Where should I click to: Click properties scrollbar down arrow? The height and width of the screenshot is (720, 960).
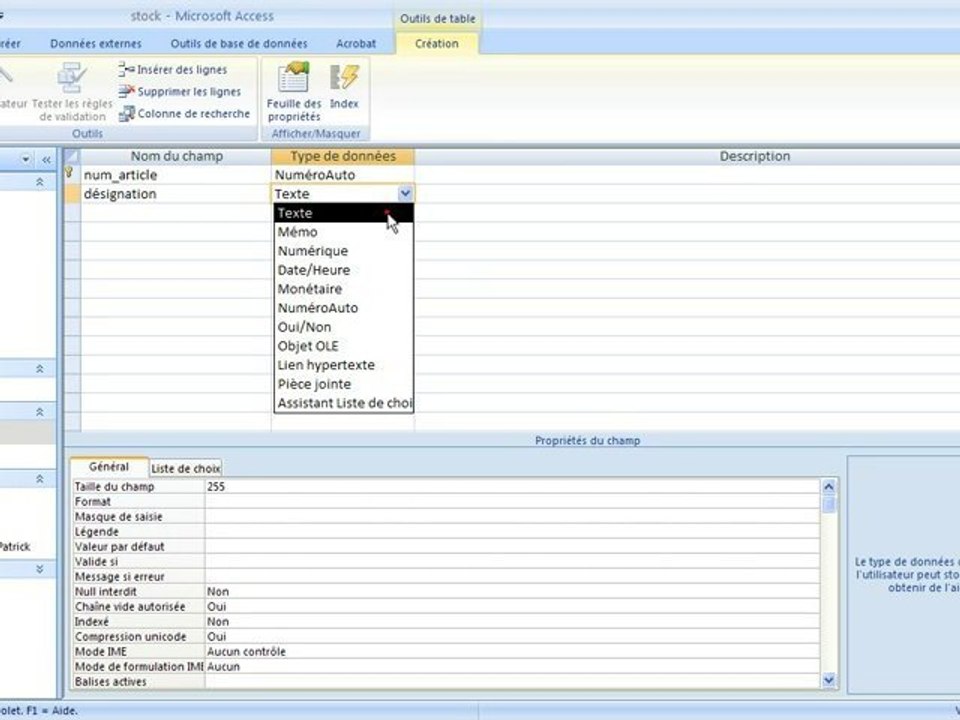829,680
